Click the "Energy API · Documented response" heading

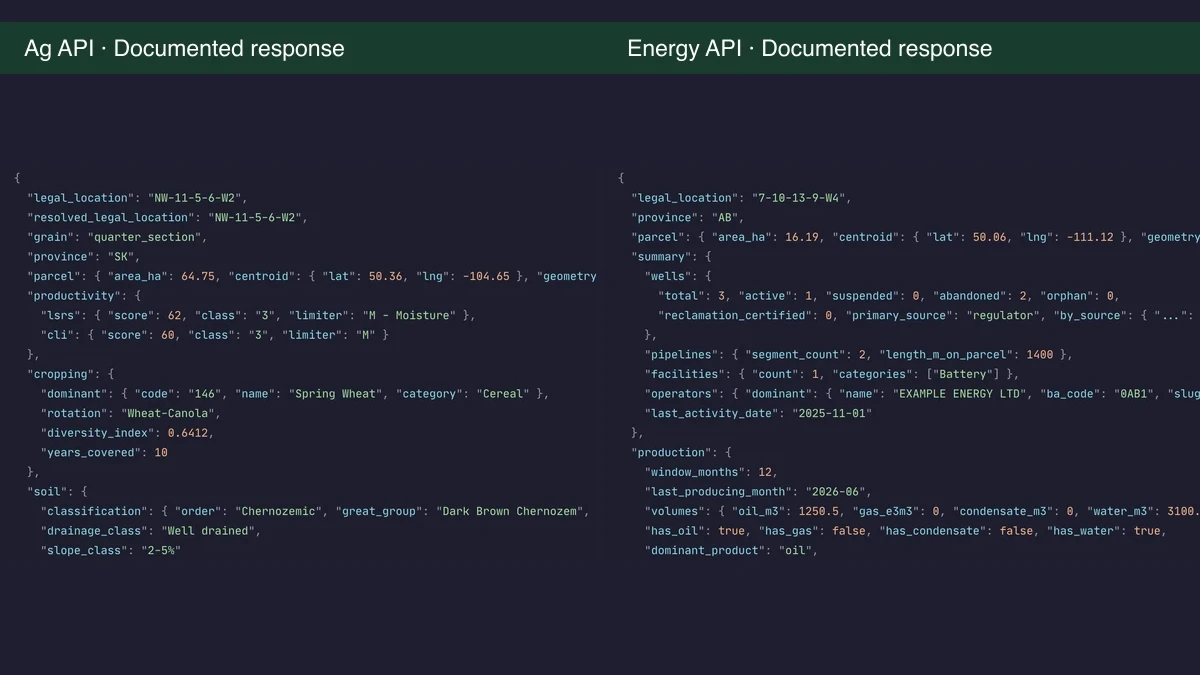tap(810, 48)
